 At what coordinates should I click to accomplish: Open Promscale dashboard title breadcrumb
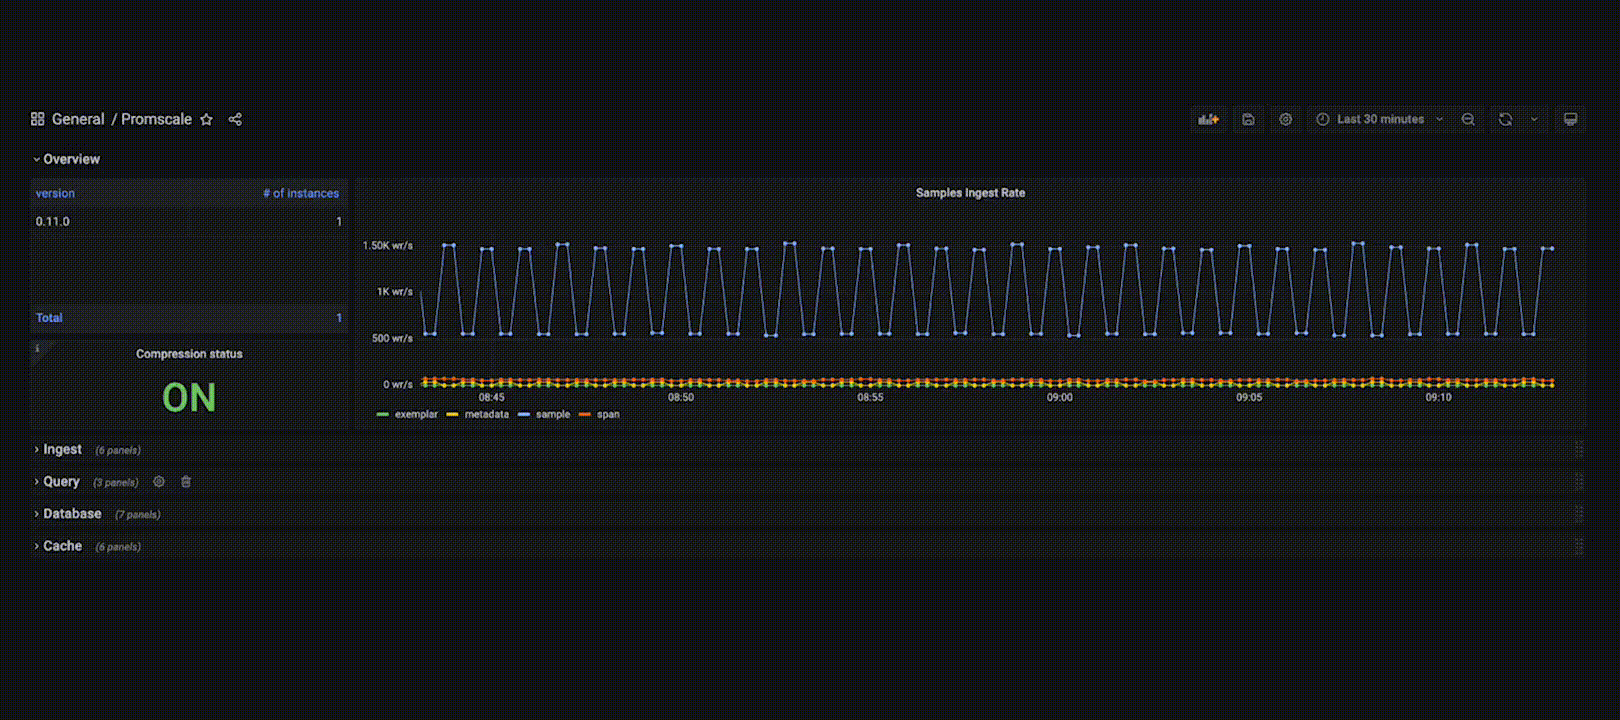[156, 119]
